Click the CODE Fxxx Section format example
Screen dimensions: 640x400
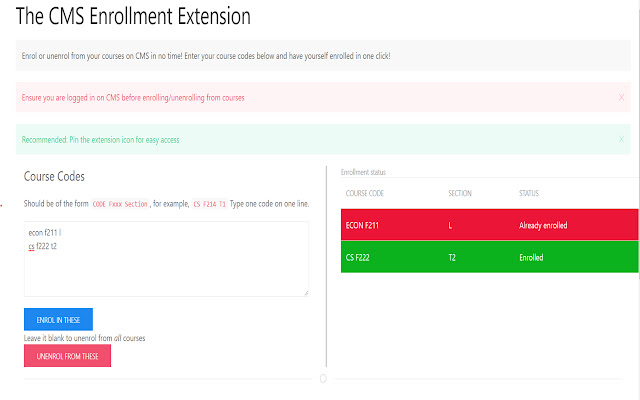click(120, 204)
